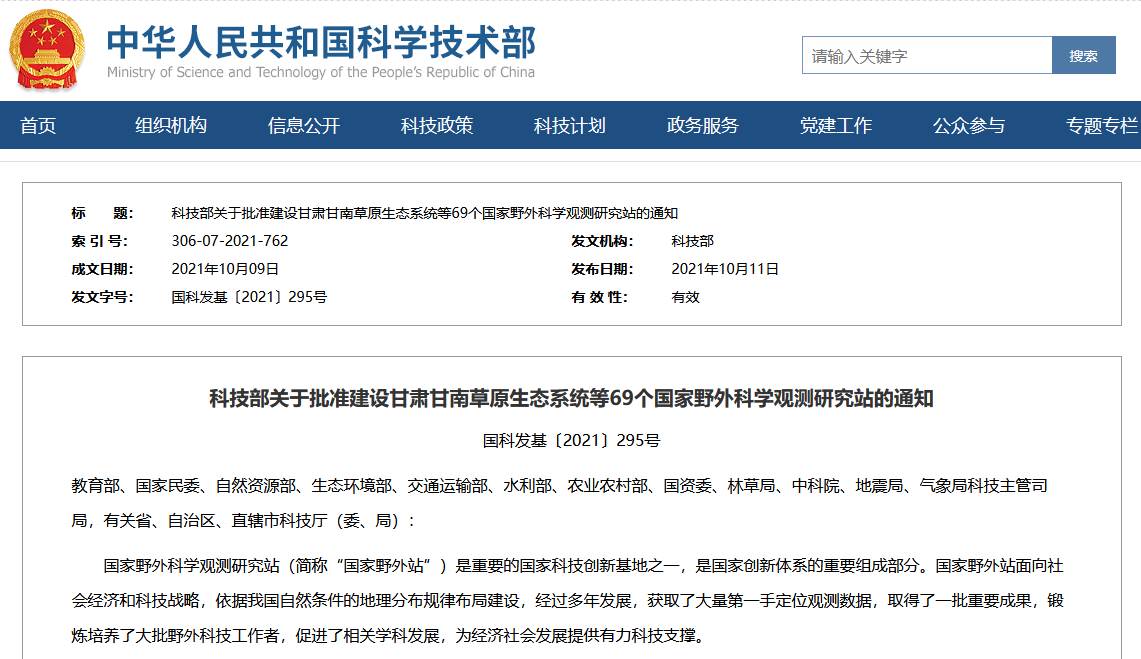Open the 科技政策 menu item
This screenshot has width=1141, height=659.
[437, 126]
